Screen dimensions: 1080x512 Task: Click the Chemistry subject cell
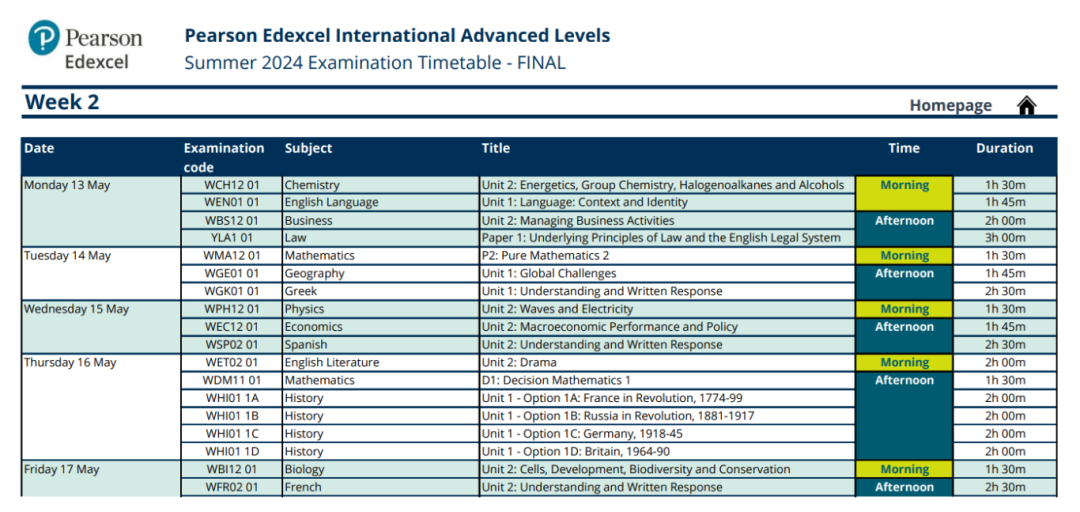click(381, 185)
